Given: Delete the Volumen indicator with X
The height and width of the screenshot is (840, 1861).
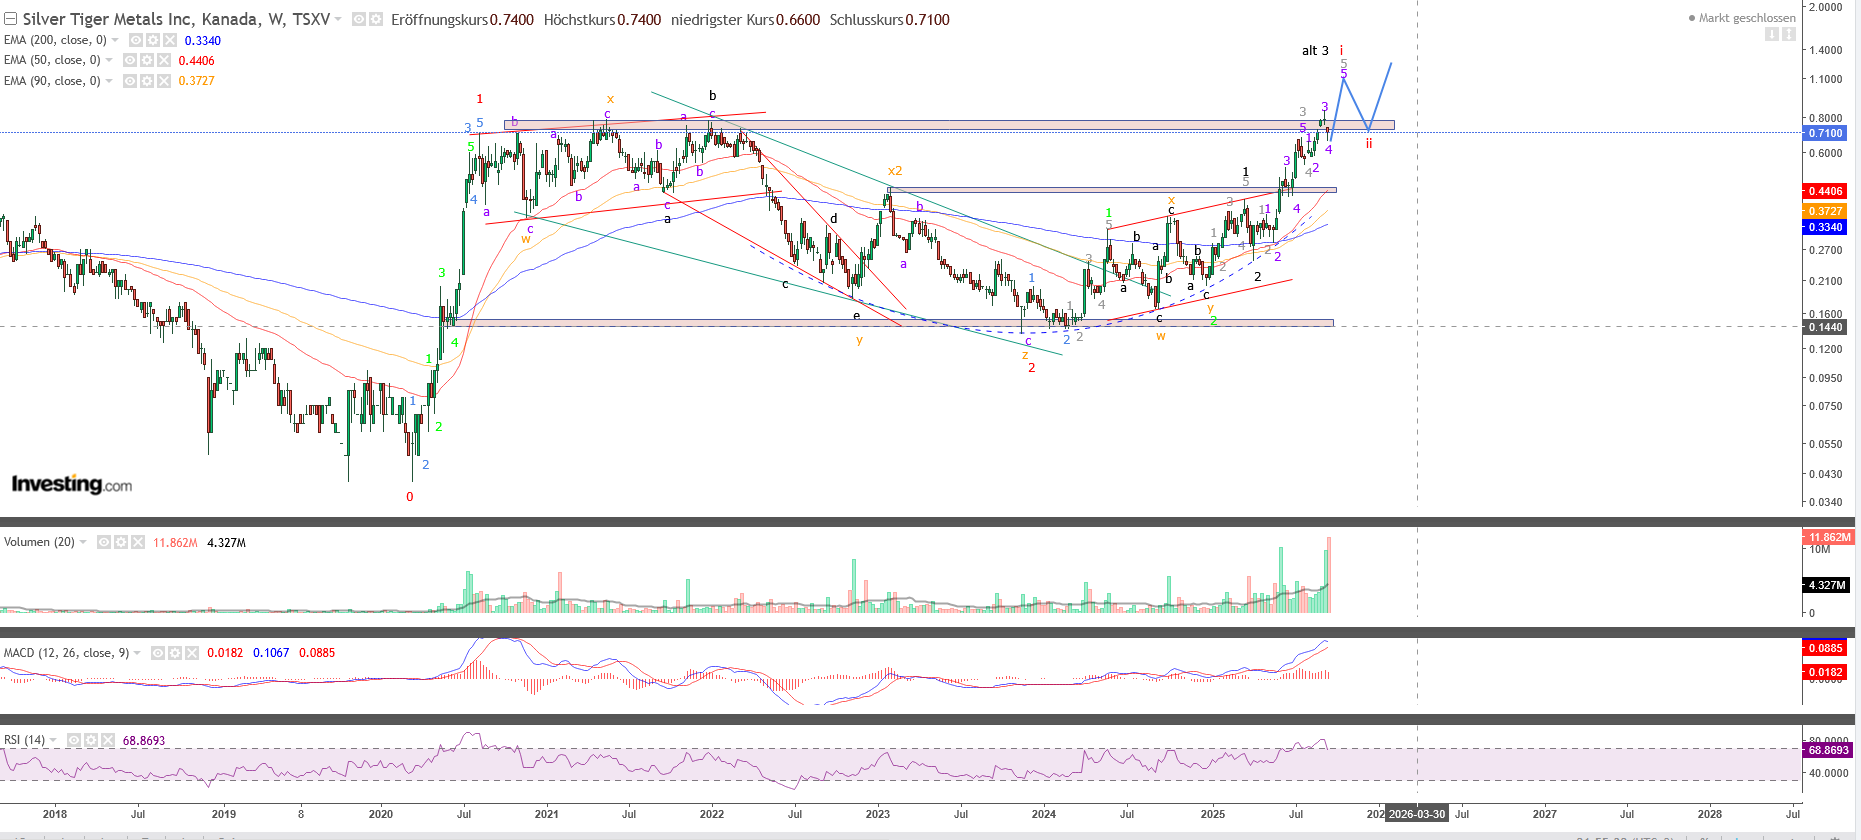Looking at the screenshot, I should pos(138,542).
